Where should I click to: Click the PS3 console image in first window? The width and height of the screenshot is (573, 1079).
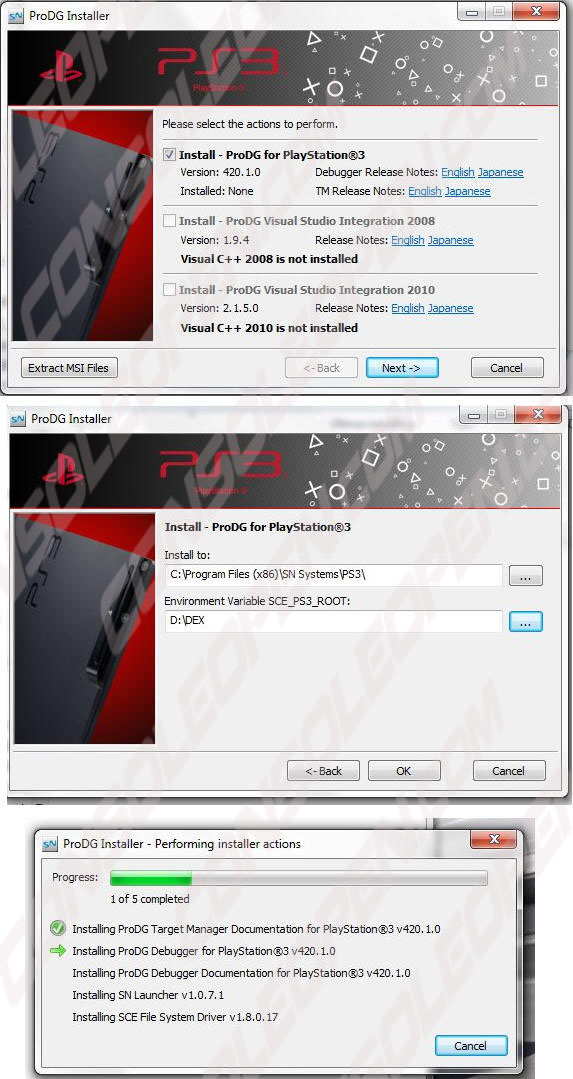[x=83, y=225]
